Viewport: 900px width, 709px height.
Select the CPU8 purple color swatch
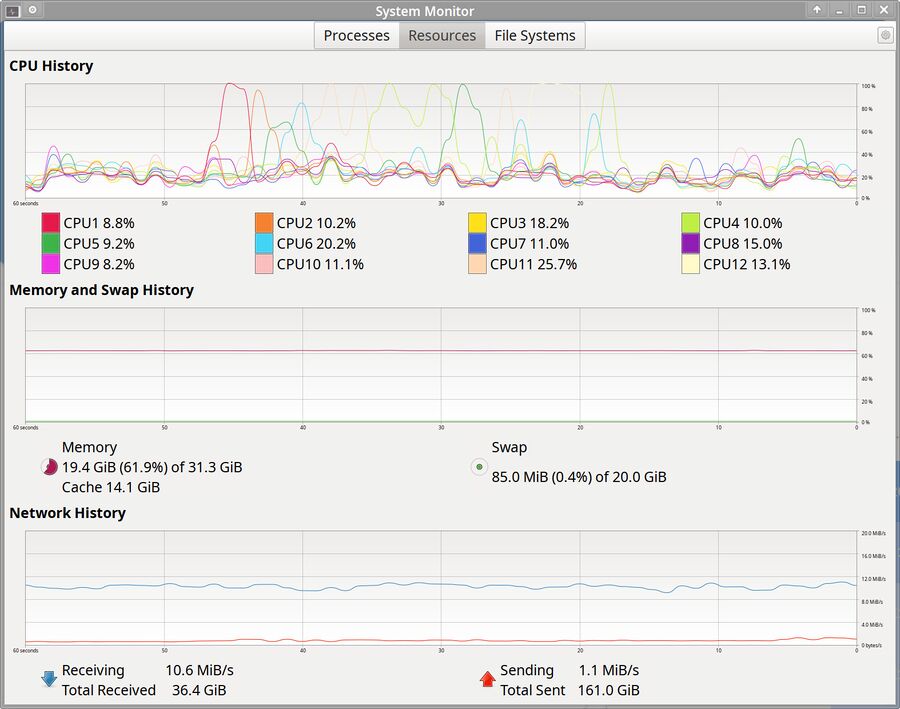tap(691, 243)
